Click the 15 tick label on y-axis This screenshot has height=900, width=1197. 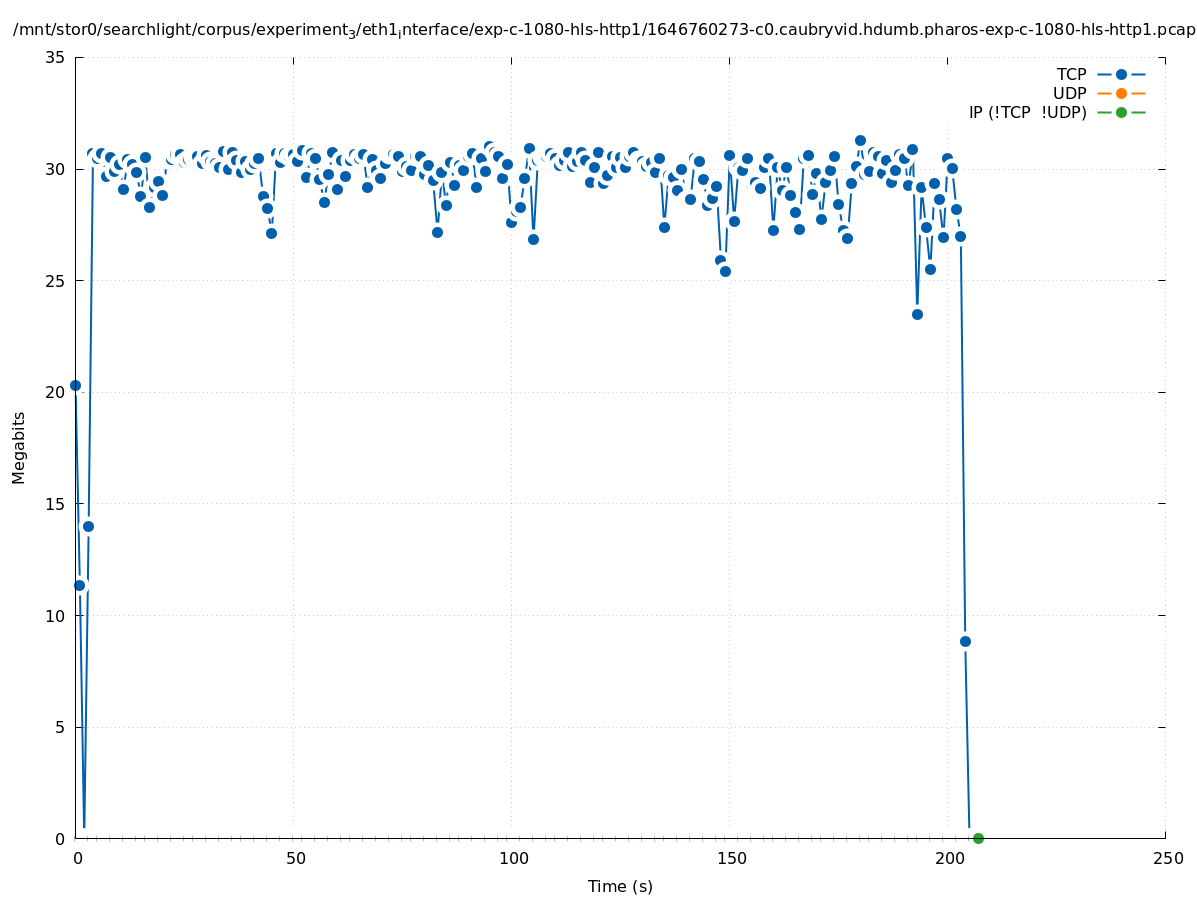[x=55, y=503]
